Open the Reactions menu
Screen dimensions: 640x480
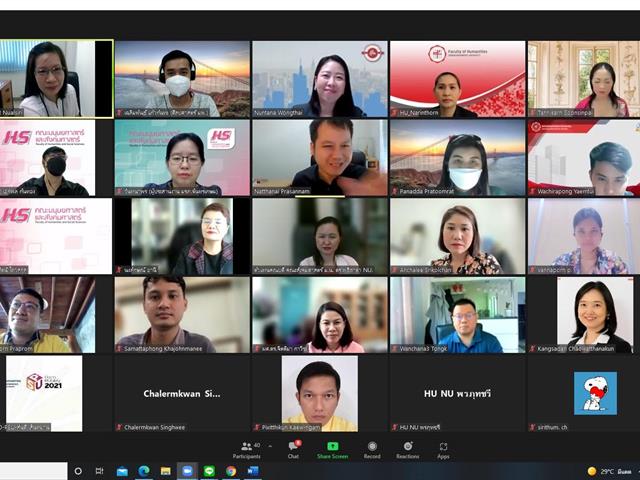pos(407,451)
